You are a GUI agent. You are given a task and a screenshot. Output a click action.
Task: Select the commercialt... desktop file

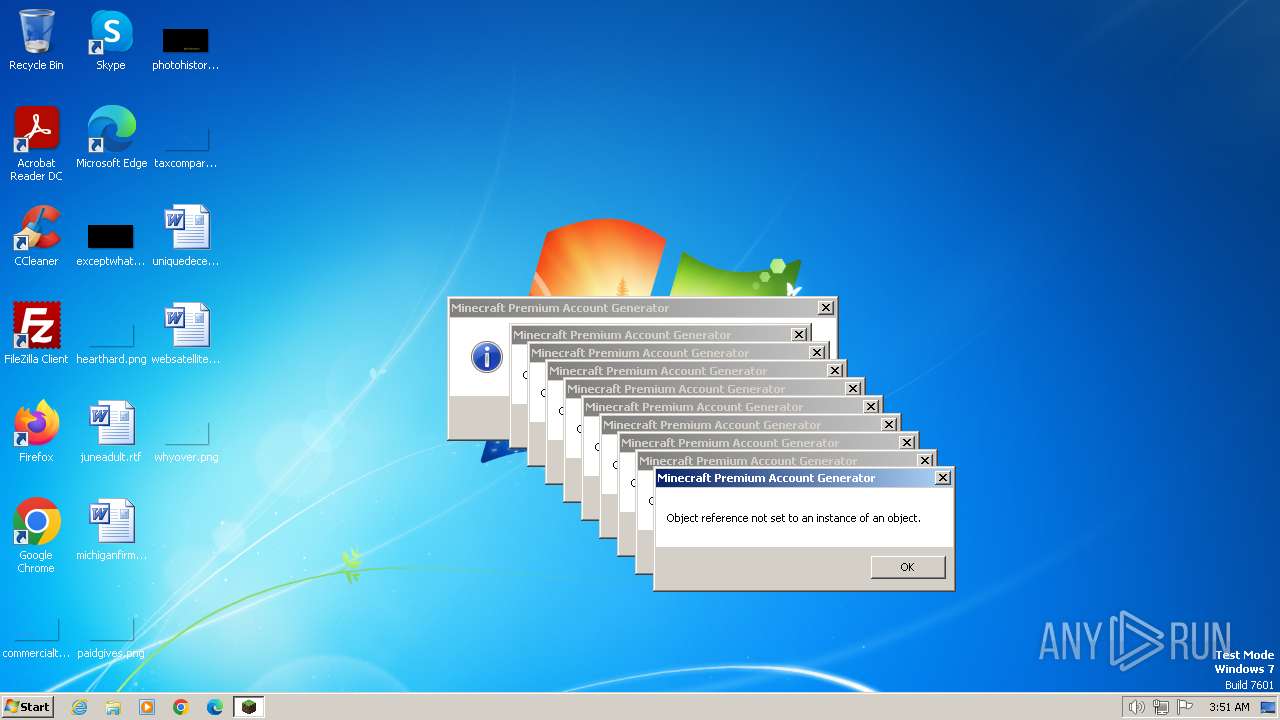click(36, 637)
